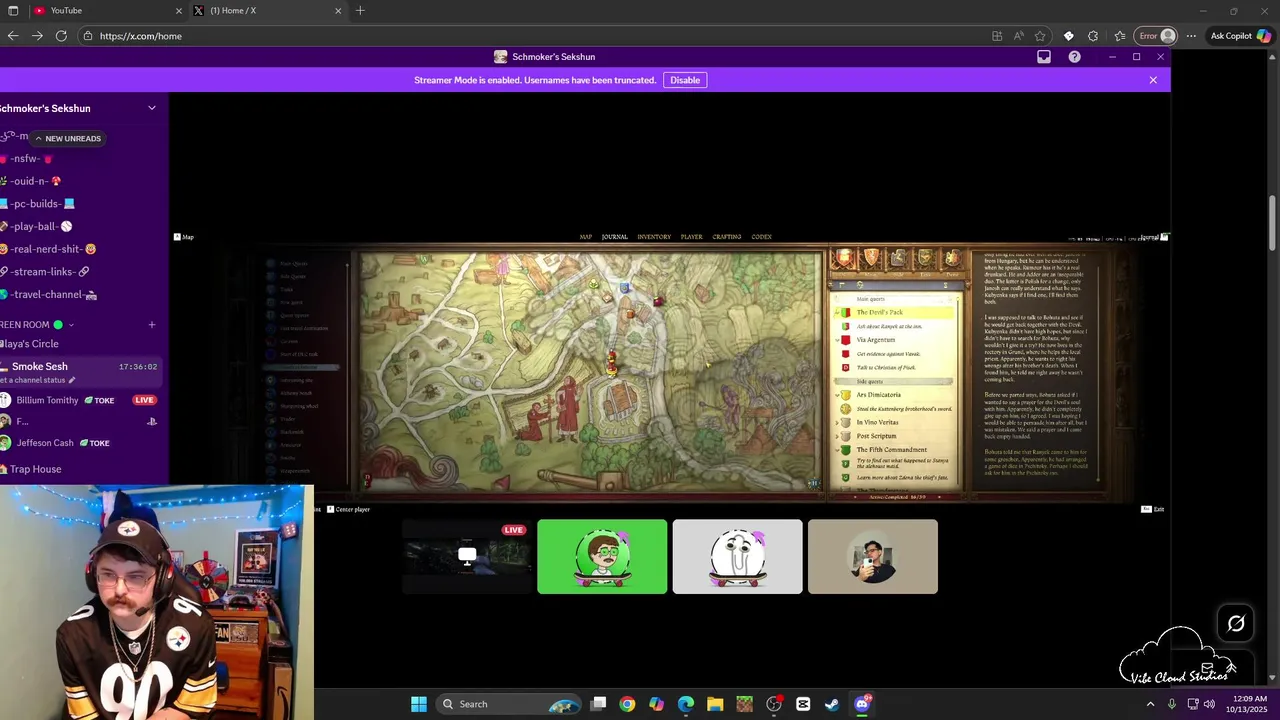The height and width of the screenshot is (720, 1280).
Task: Click Billium Tomithy in voice list
Action: coord(47,400)
